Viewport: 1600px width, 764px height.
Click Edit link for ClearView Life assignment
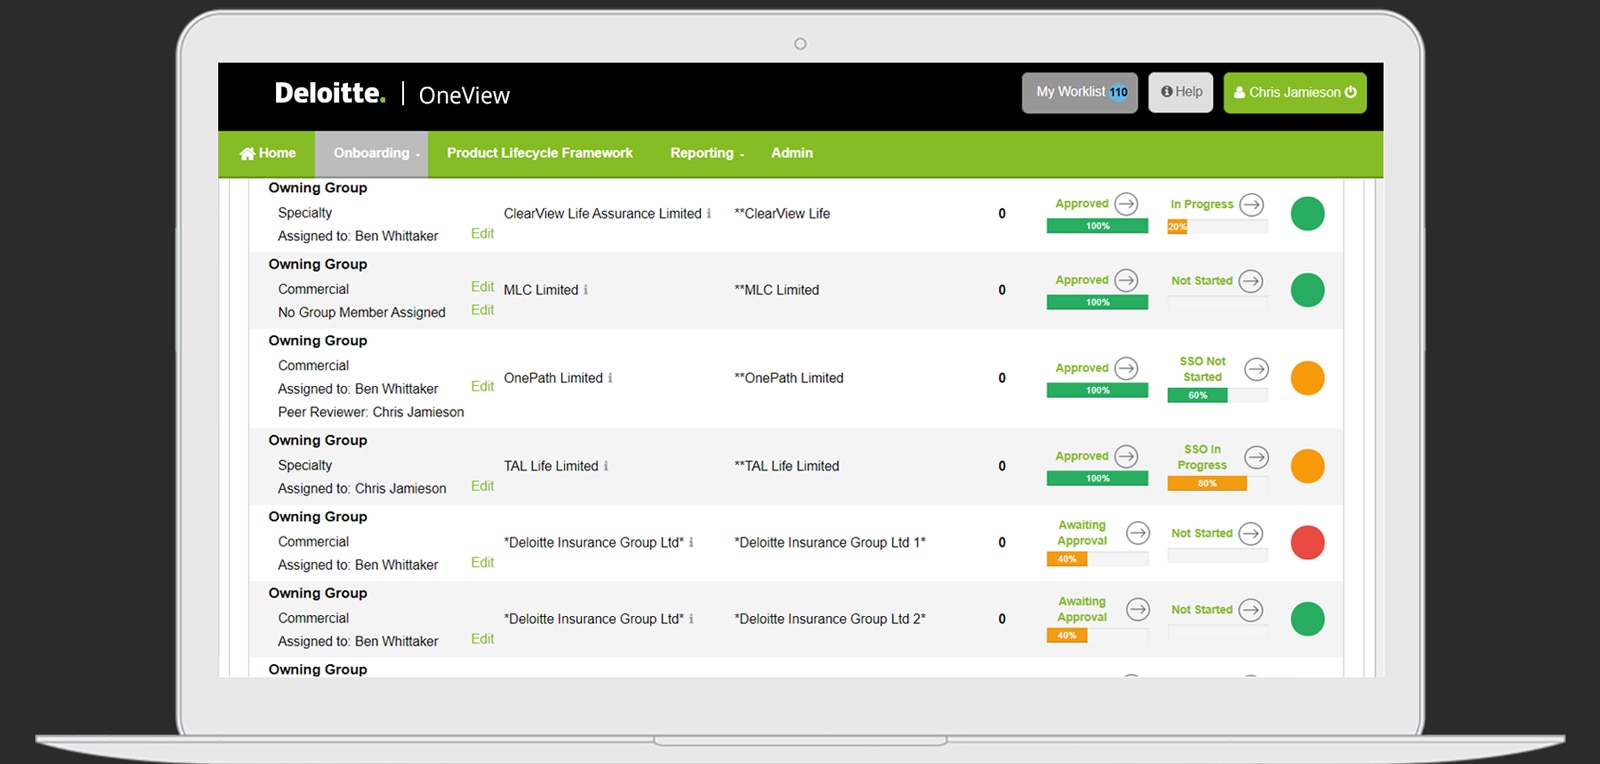point(482,233)
